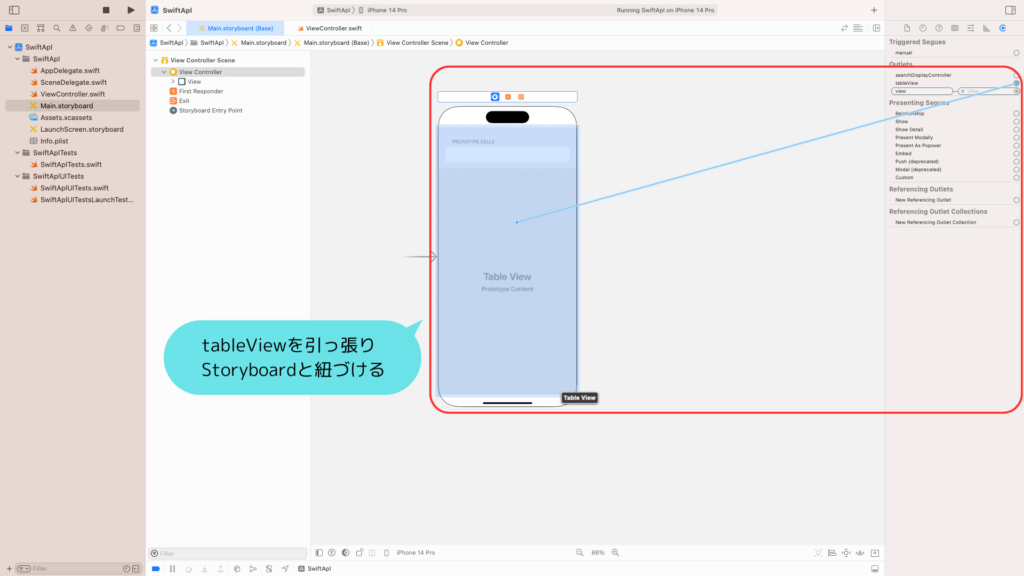
Task: Open LaunchScreen.storyboard in navigator
Action: [82, 129]
